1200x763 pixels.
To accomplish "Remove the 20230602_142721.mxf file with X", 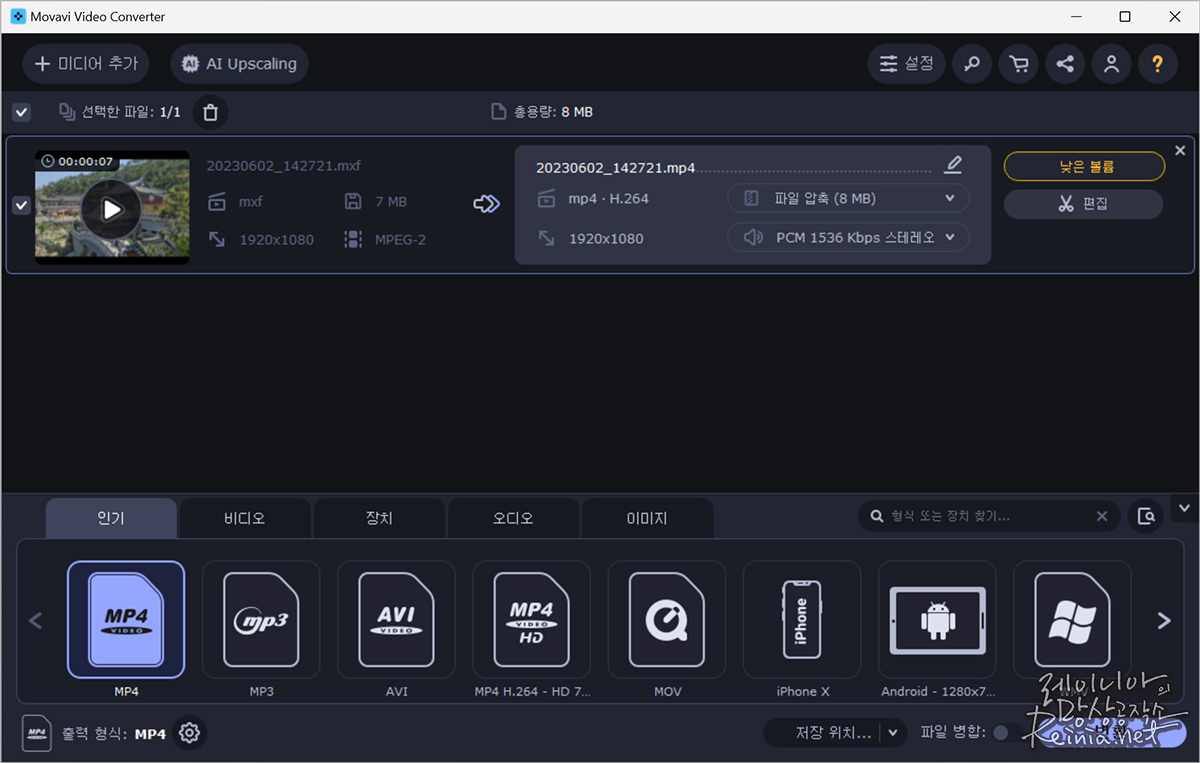I will click(x=1180, y=150).
